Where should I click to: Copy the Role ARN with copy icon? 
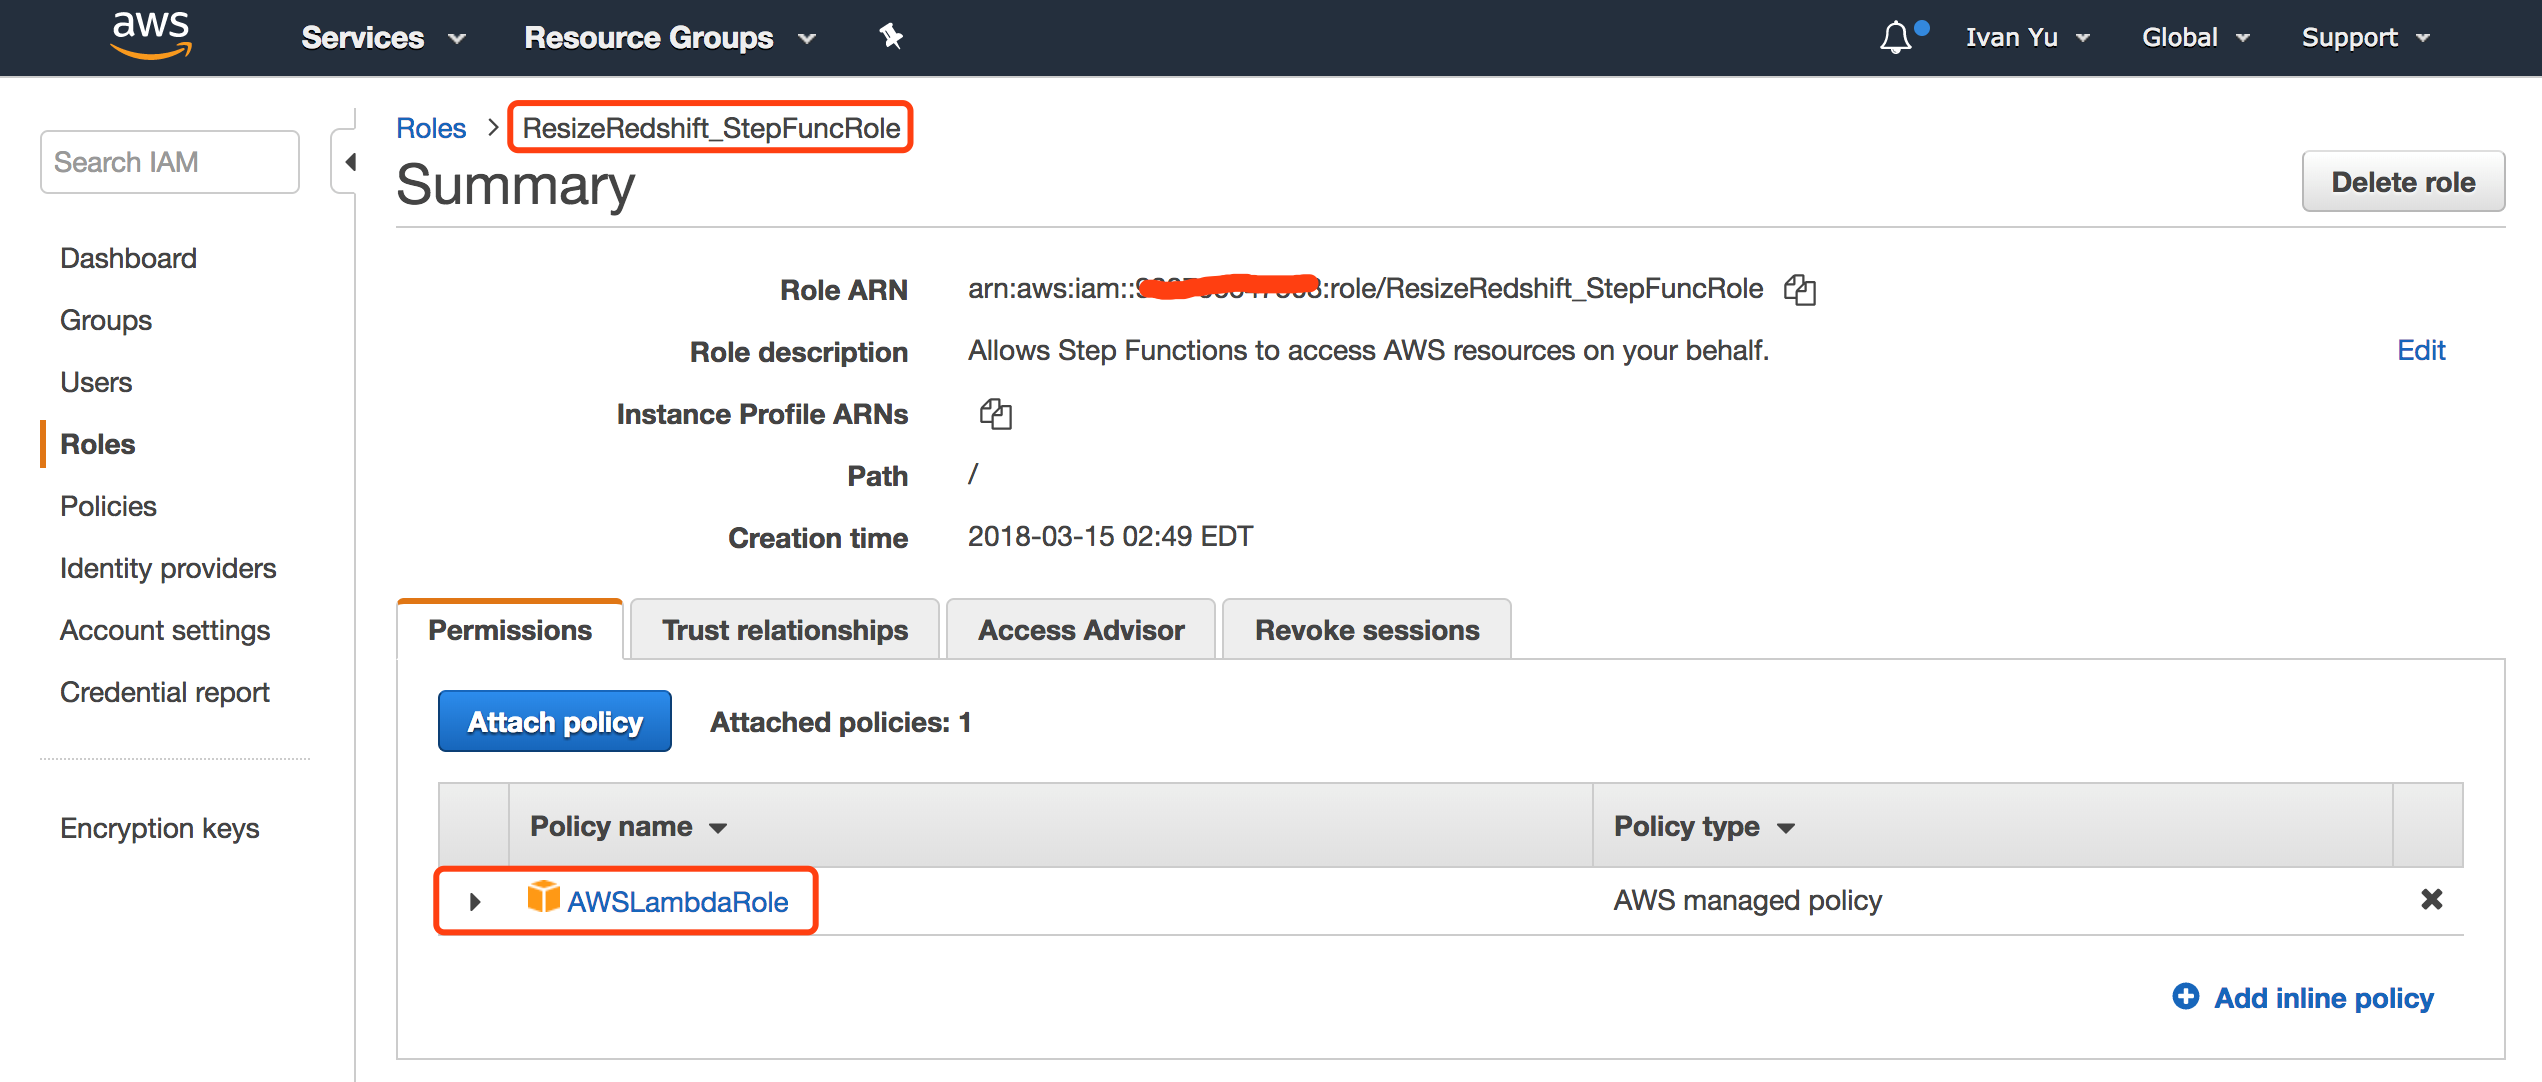click(1800, 290)
